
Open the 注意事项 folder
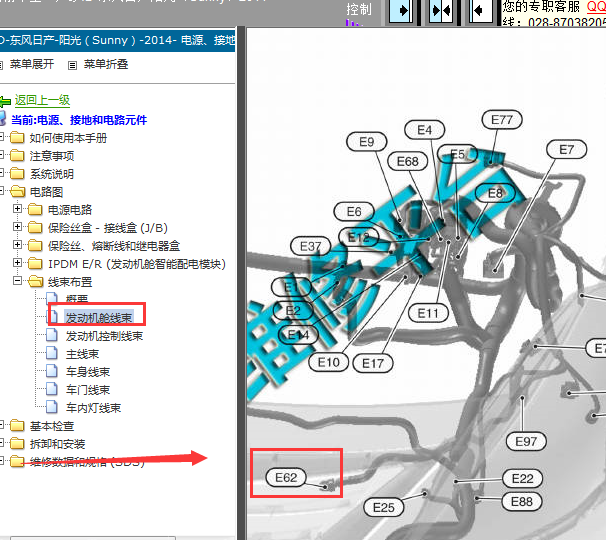coord(52,156)
